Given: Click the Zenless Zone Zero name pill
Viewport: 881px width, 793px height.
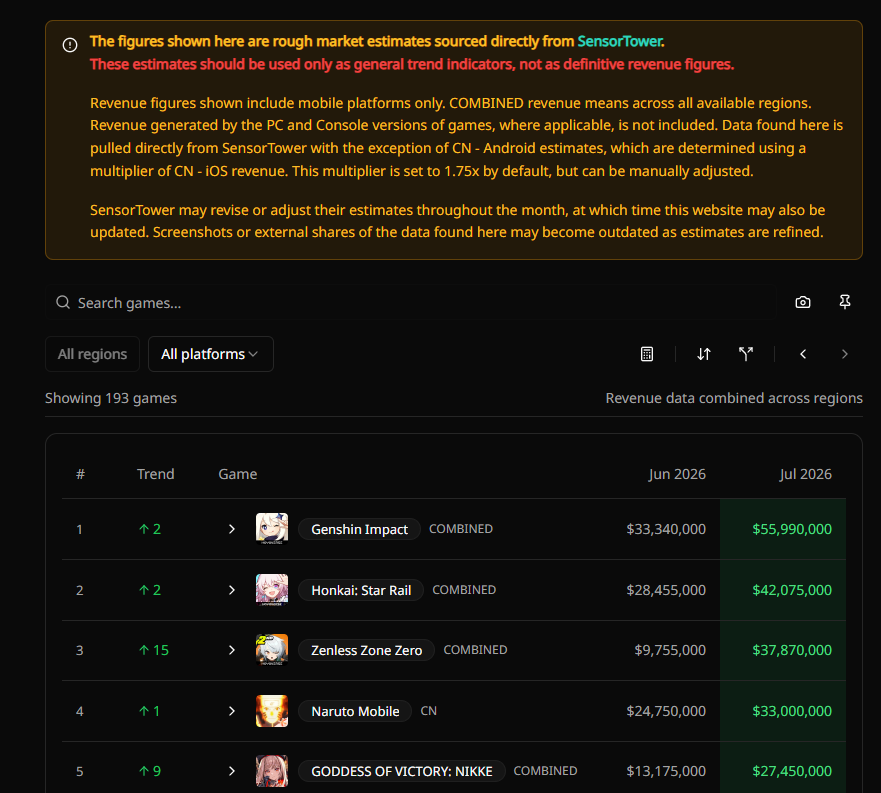Looking at the screenshot, I should [x=366, y=650].
